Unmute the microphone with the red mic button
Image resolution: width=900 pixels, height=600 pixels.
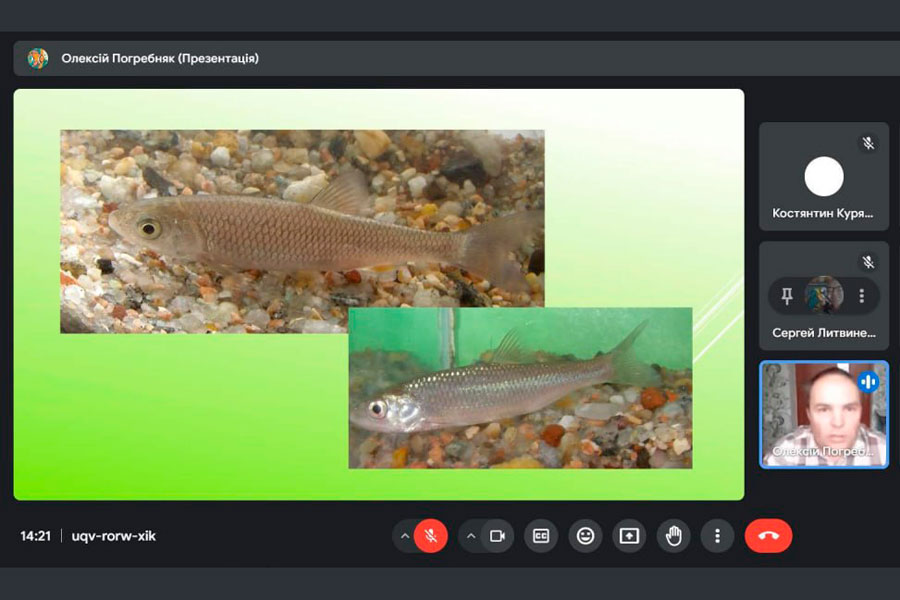[431, 536]
